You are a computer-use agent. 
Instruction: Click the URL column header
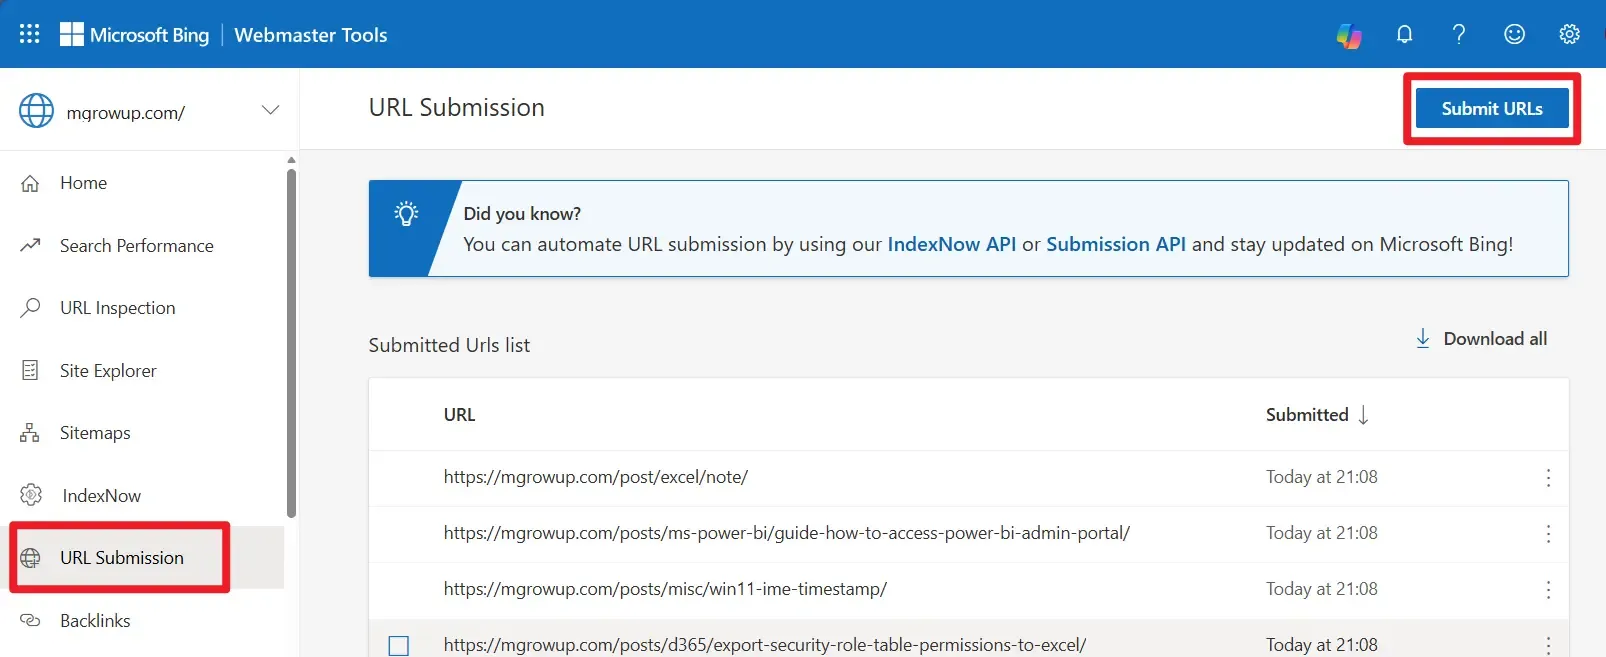[459, 415]
